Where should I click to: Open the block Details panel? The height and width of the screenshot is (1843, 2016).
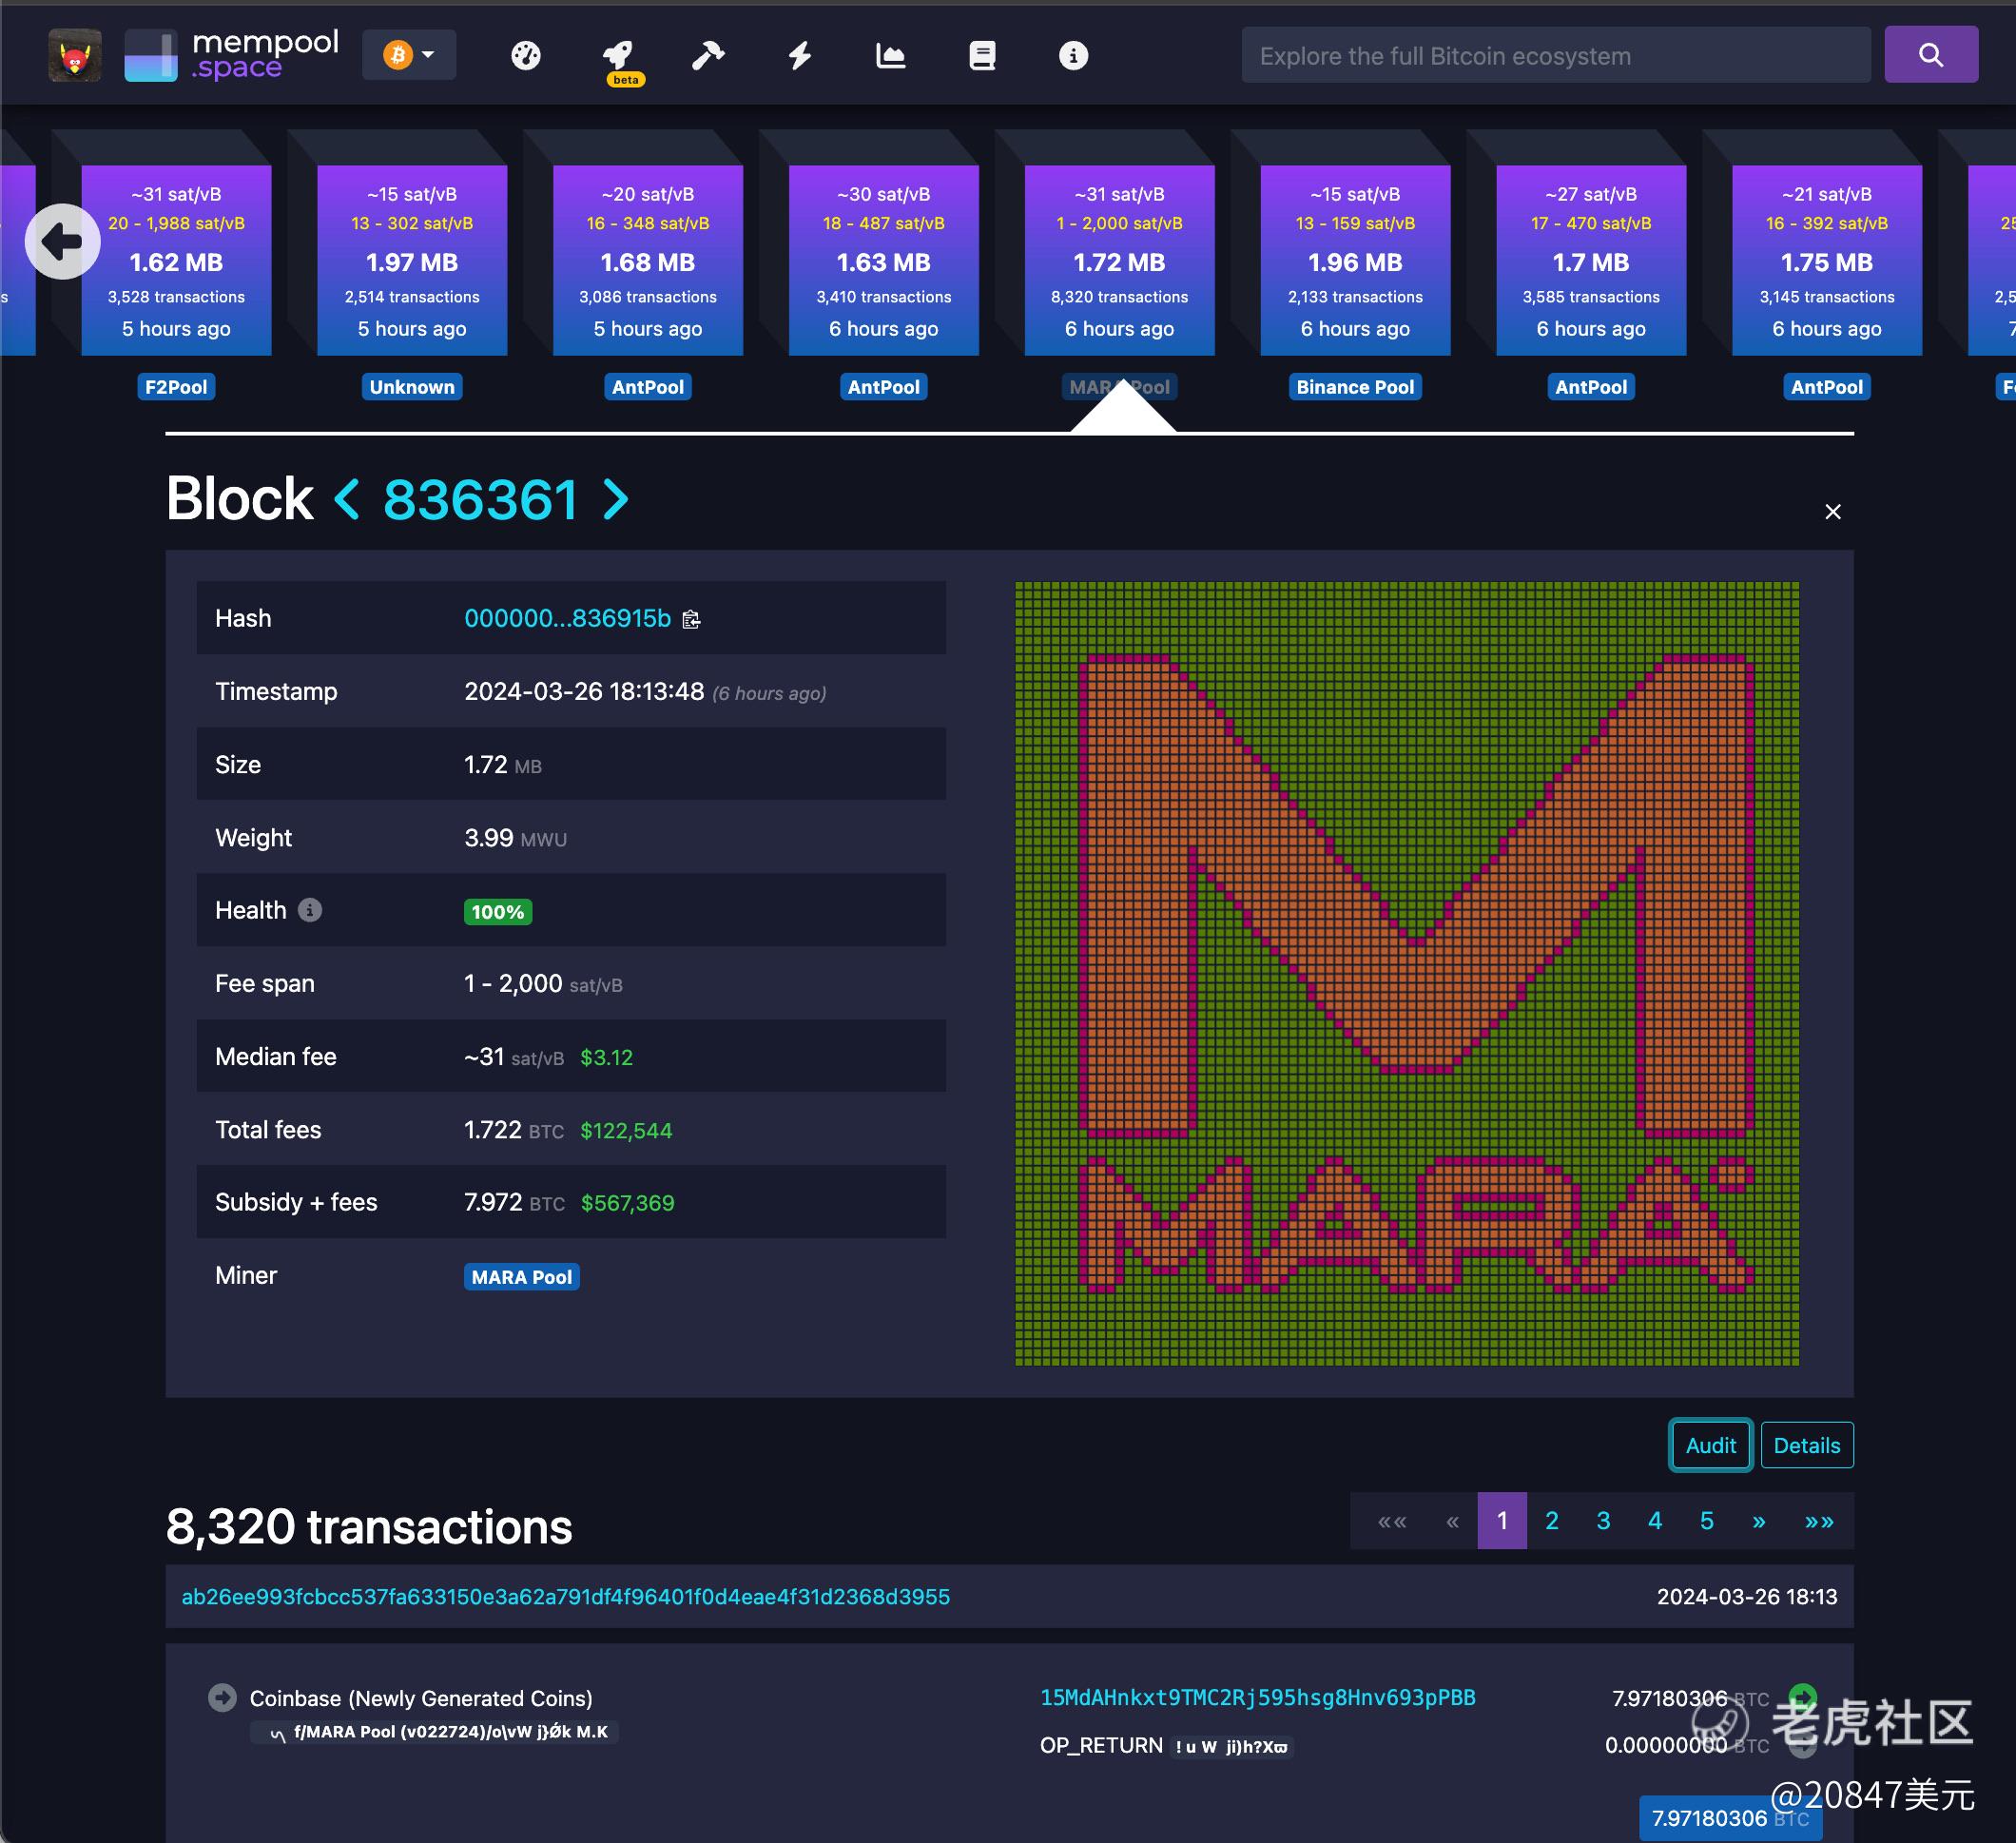[1806, 1445]
